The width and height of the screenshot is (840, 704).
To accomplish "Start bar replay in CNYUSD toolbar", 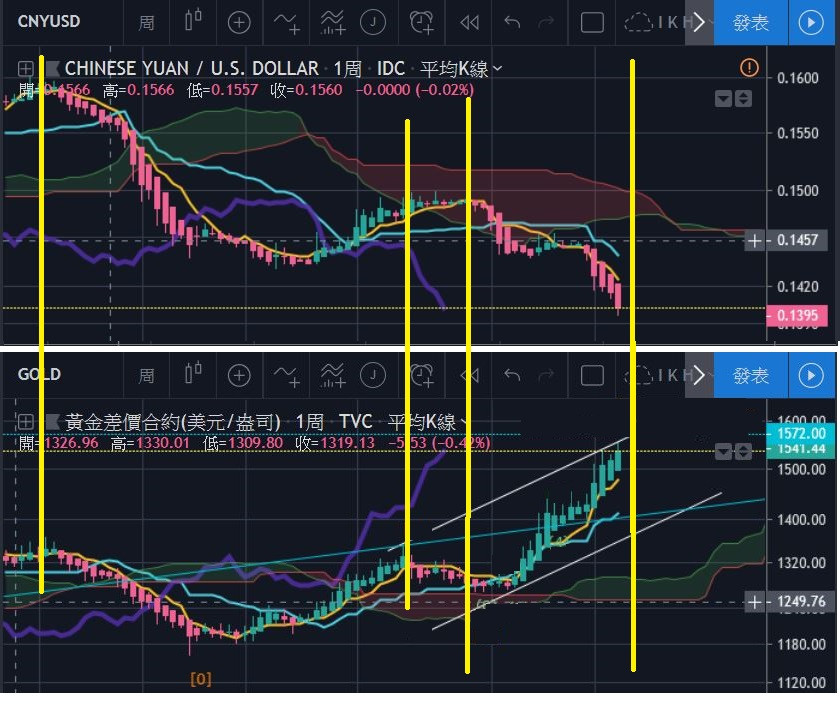I will tap(469, 23).
